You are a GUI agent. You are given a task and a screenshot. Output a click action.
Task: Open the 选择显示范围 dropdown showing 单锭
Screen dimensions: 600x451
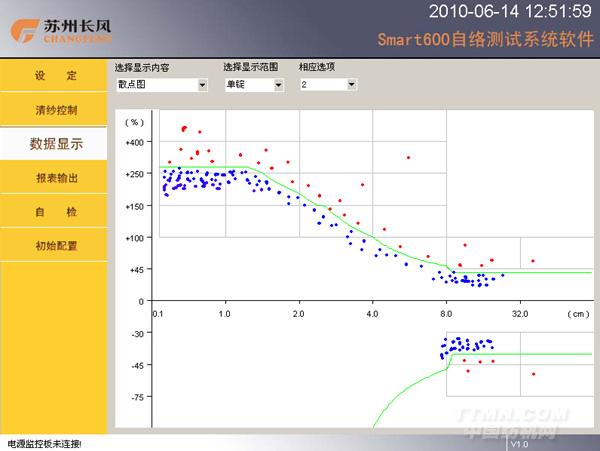click(279, 85)
